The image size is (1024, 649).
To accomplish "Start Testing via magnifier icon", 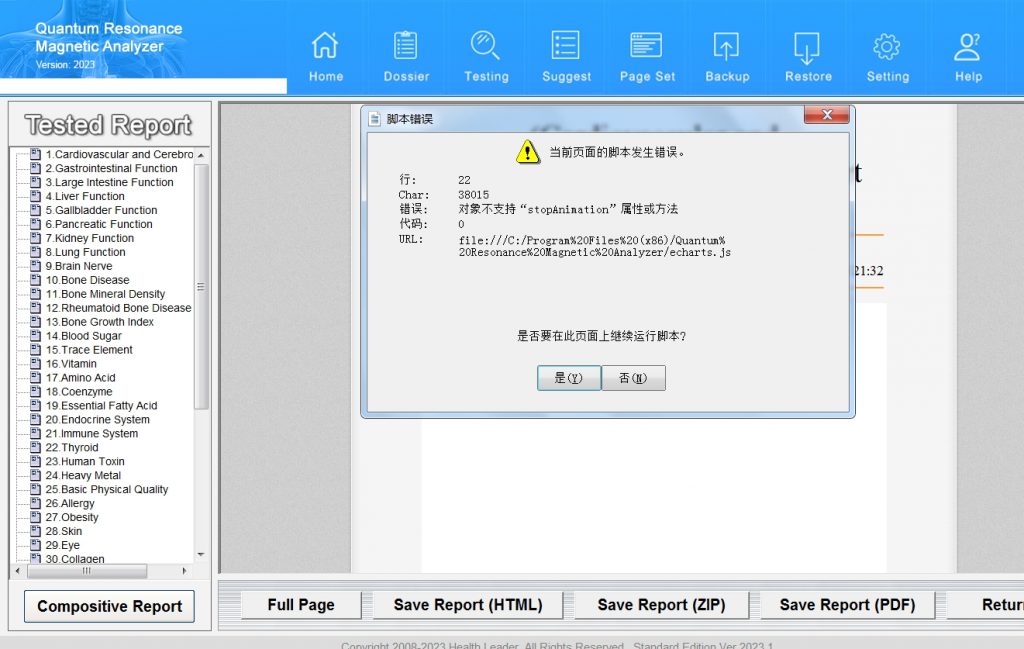I will (485, 46).
